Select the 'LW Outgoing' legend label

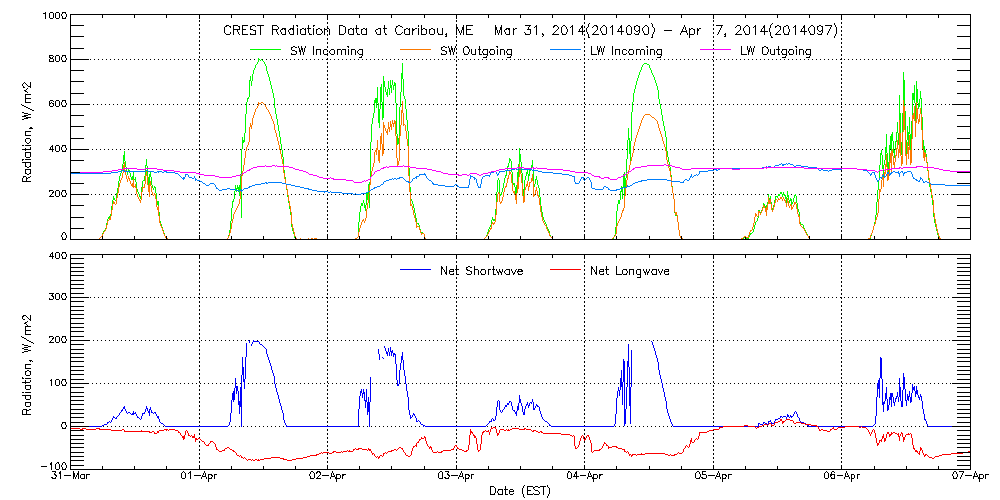click(x=776, y=52)
